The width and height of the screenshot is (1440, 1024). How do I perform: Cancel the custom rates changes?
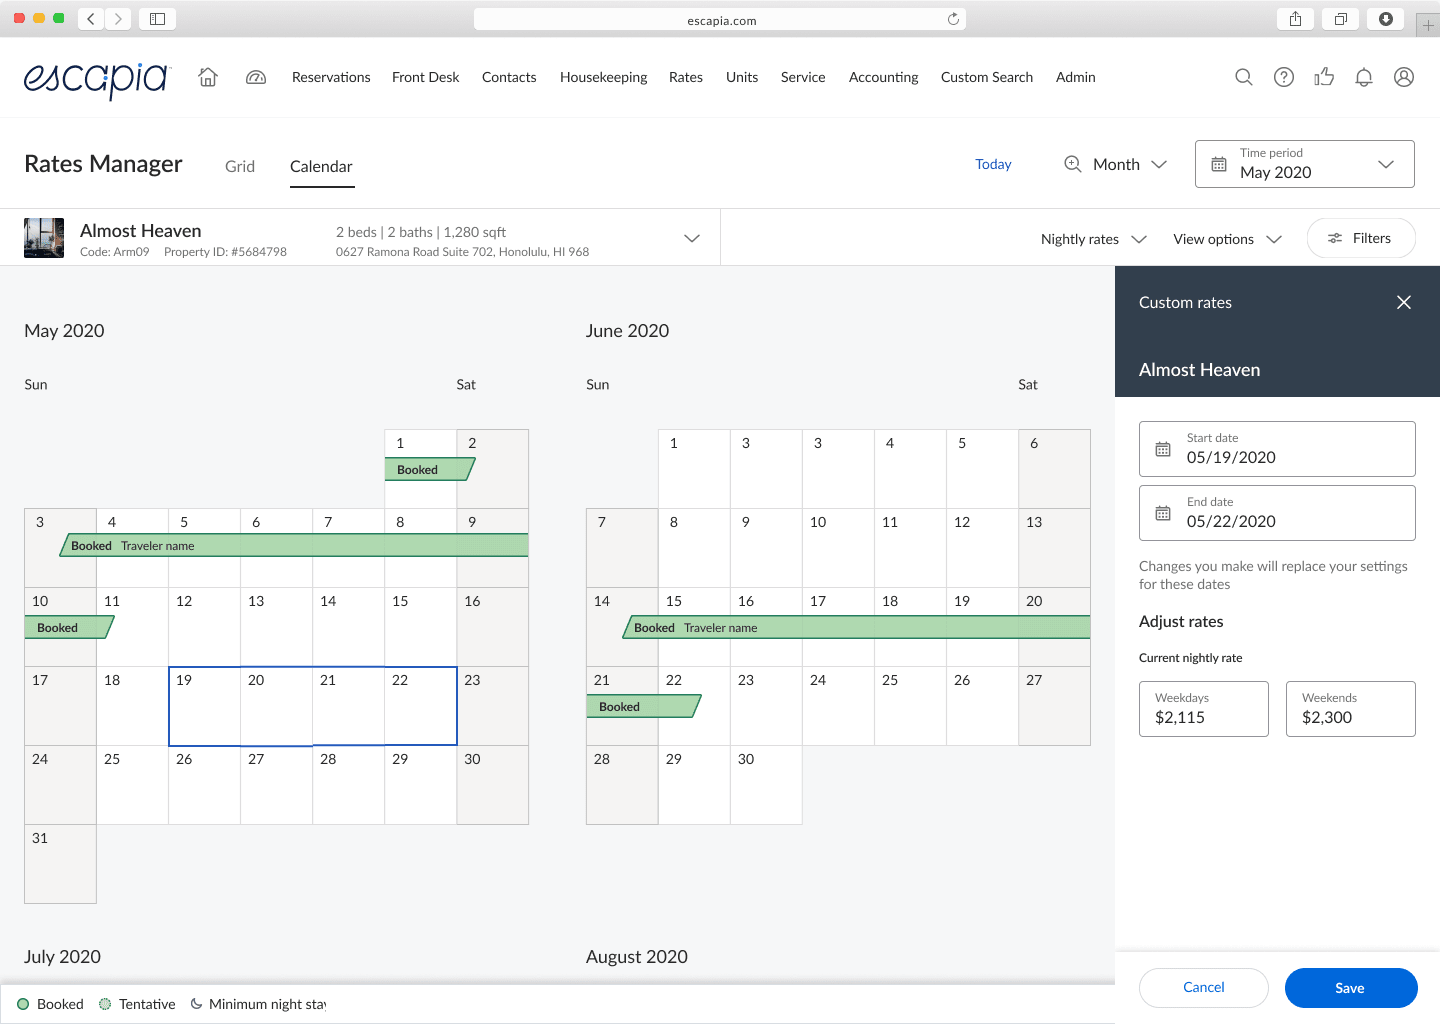point(1204,987)
